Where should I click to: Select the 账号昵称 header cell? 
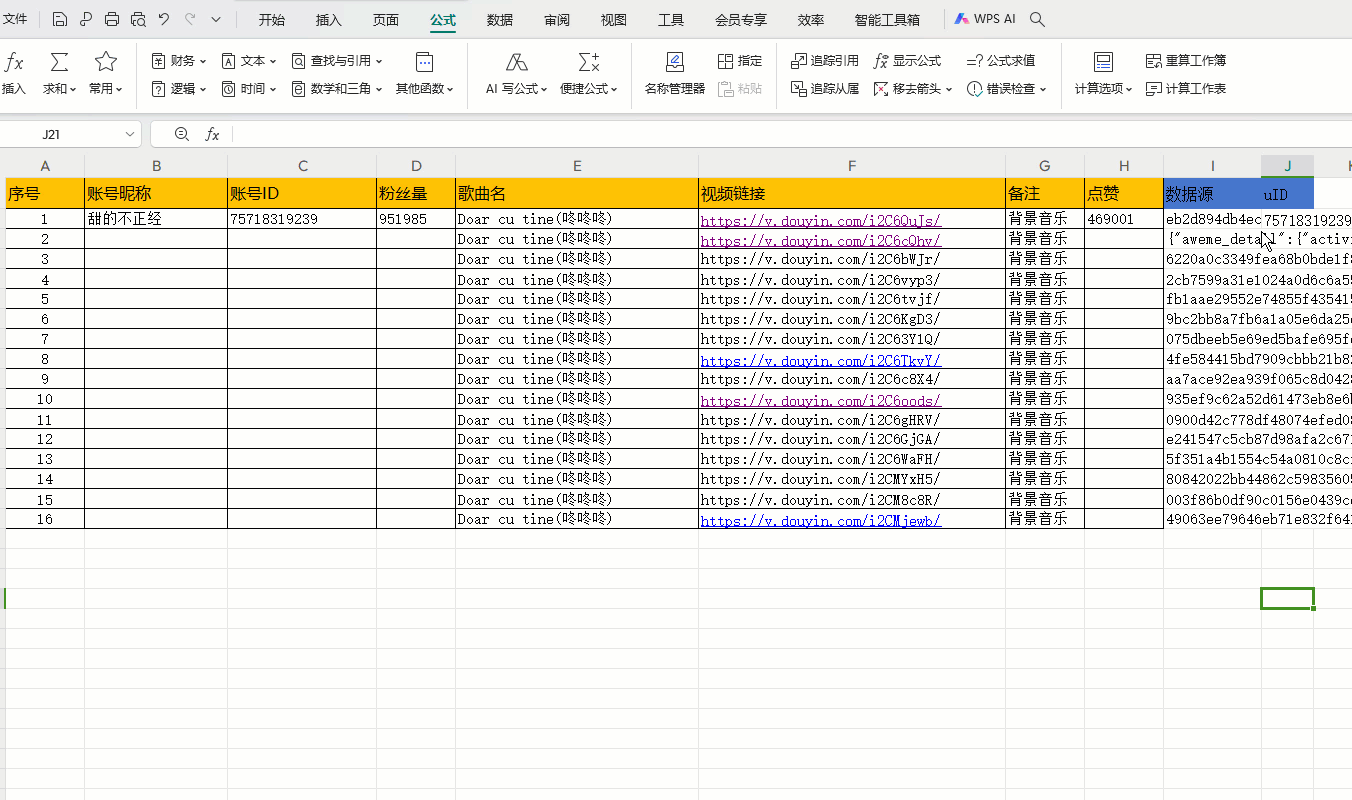pos(156,194)
